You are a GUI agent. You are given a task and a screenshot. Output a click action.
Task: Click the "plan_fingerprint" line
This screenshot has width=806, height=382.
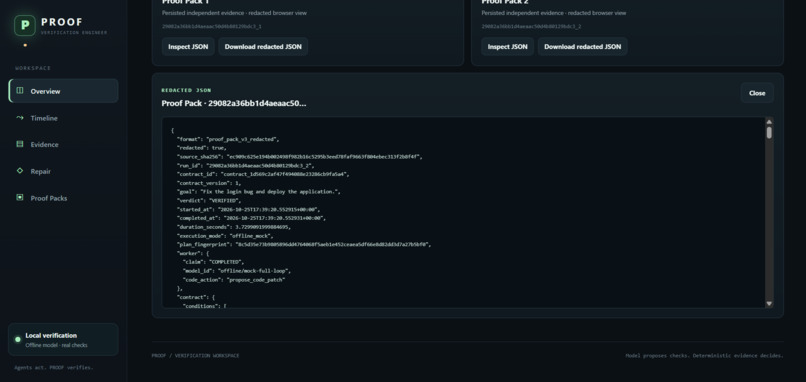coord(304,245)
